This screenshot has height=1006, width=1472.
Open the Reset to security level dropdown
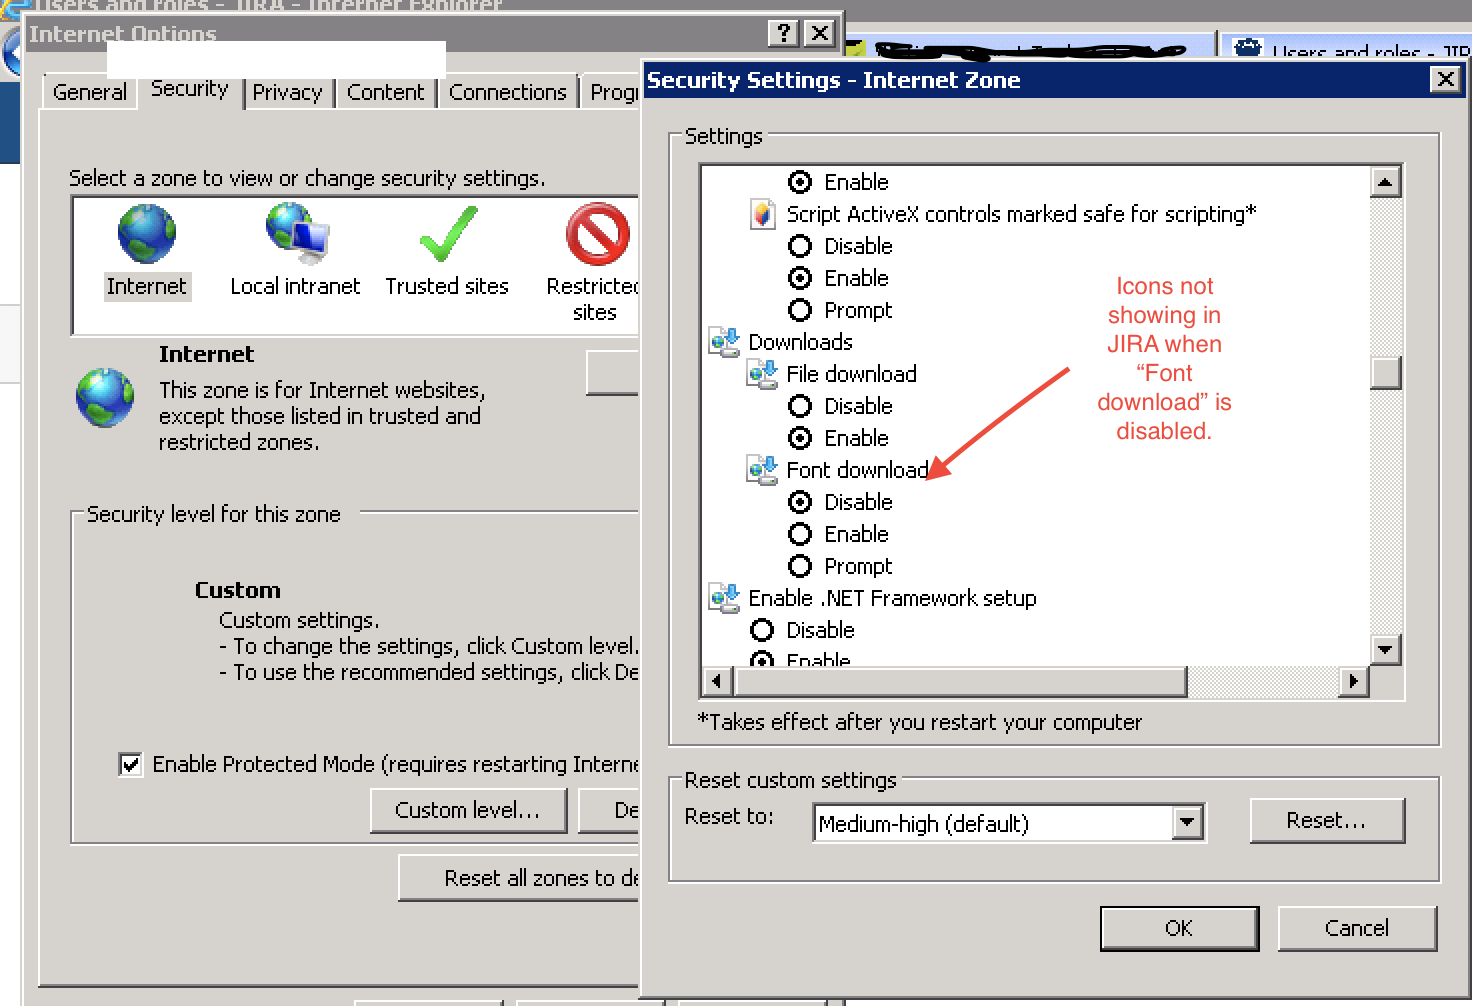(x=1186, y=822)
